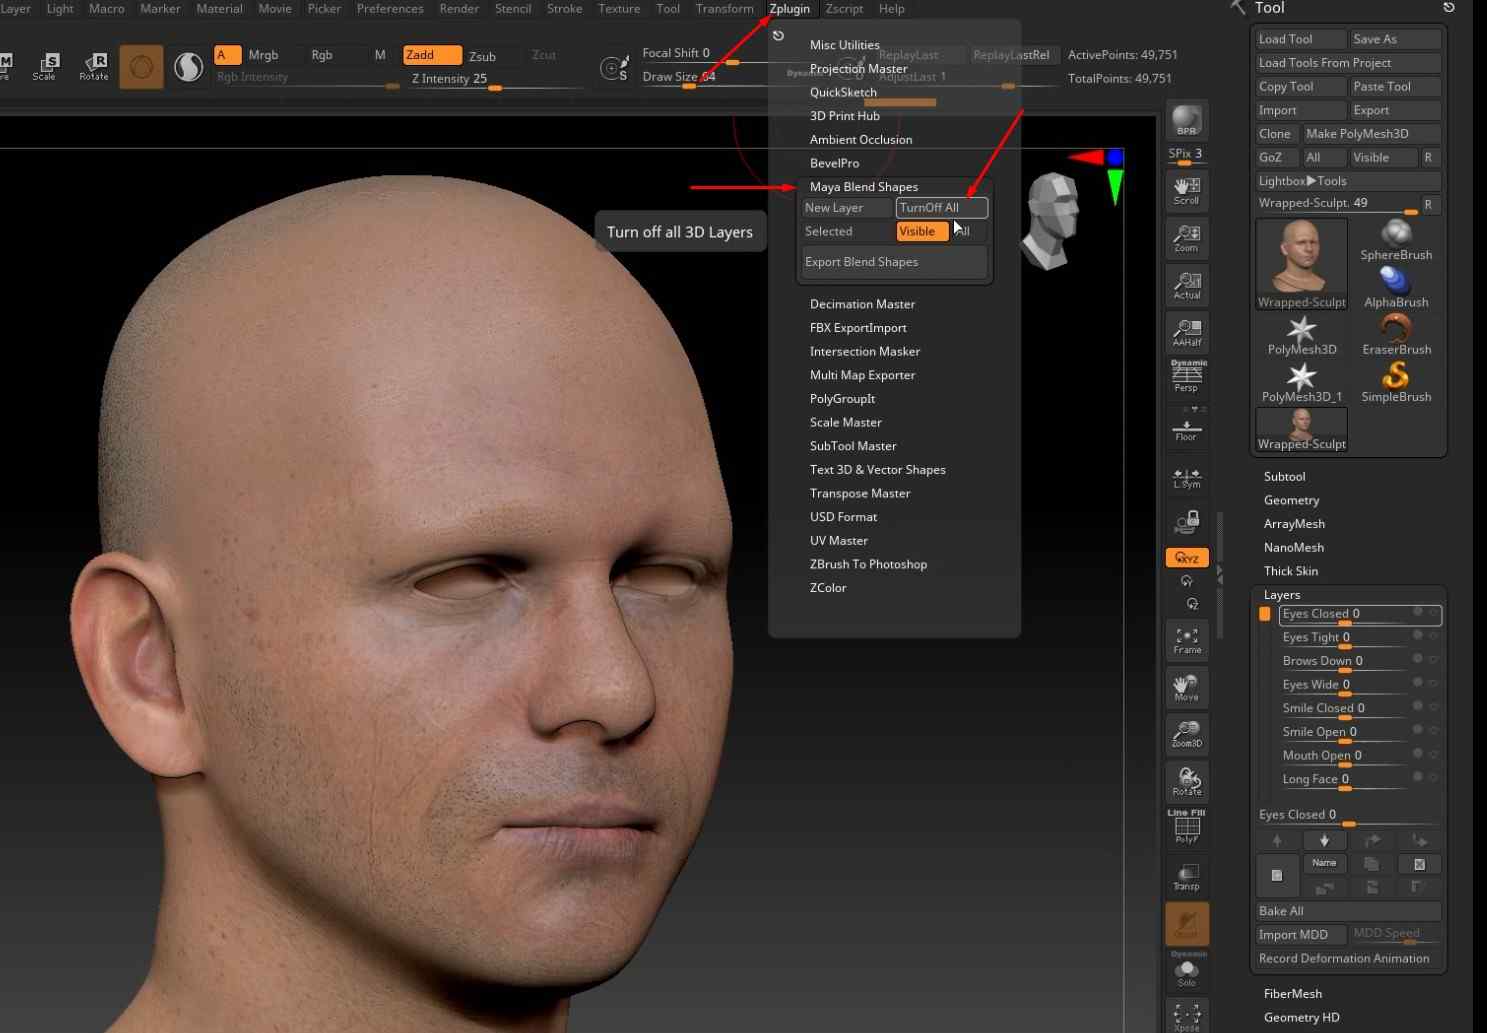The height and width of the screenshot is (1033, 1487).
Task: Toggle the Persp perspective view
Action: click(1187, 377)
